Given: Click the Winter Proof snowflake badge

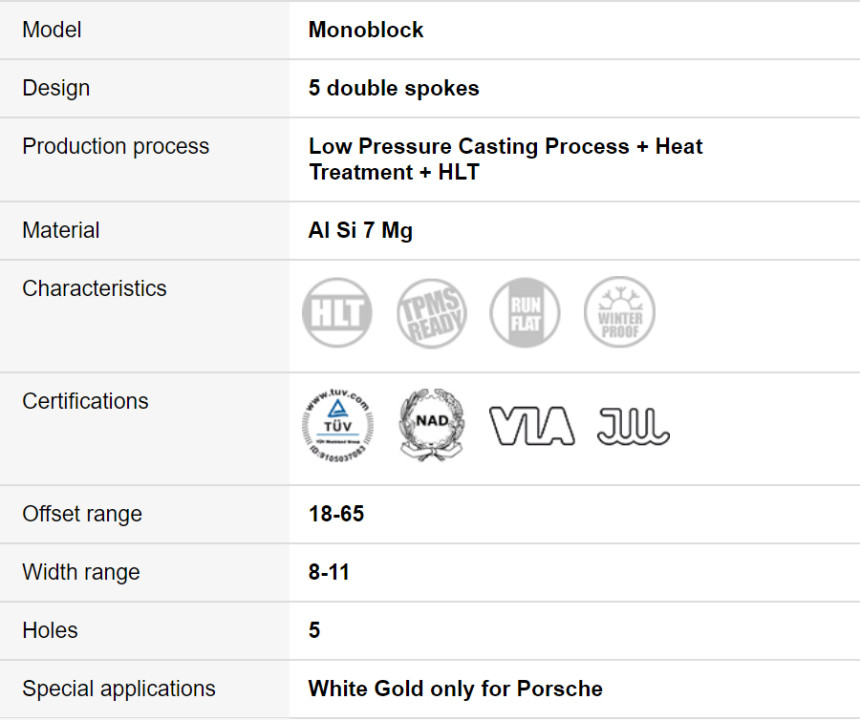Looking at the screenshot, I should point(620,312).
